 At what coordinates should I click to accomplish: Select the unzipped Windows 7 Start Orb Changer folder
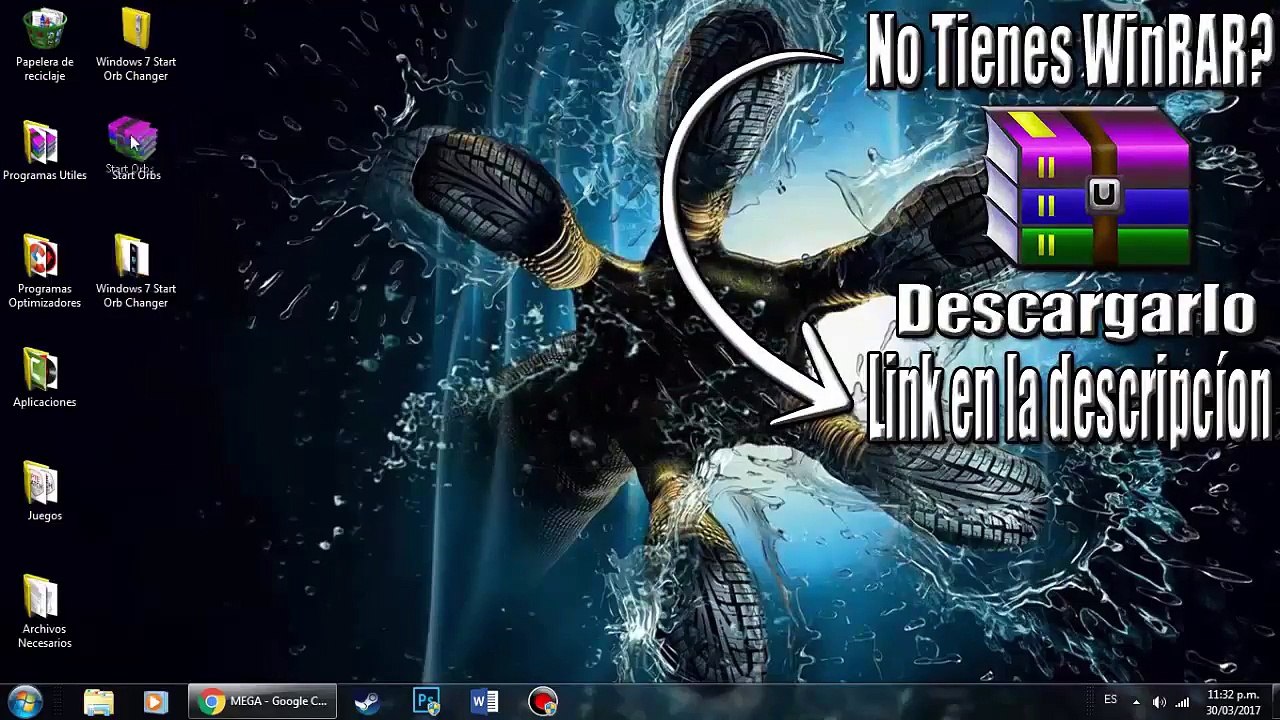click(x=136, y=272)
